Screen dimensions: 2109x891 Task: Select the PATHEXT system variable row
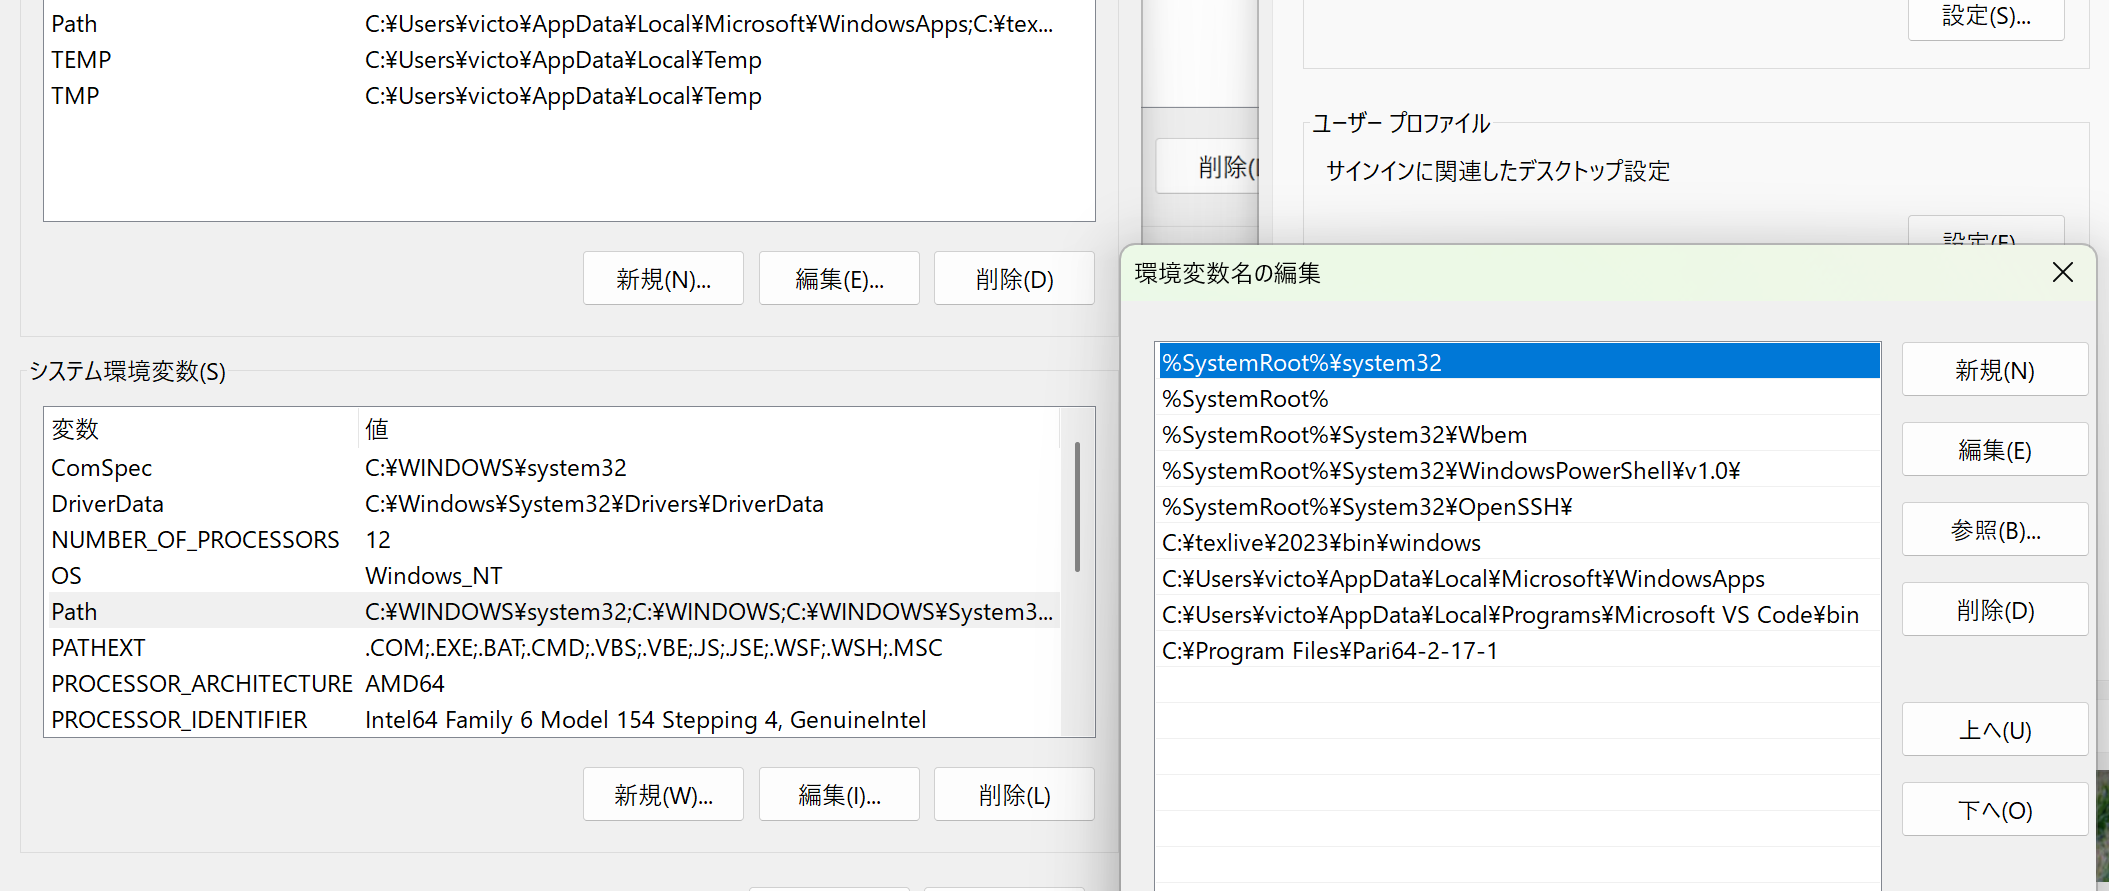553,647
